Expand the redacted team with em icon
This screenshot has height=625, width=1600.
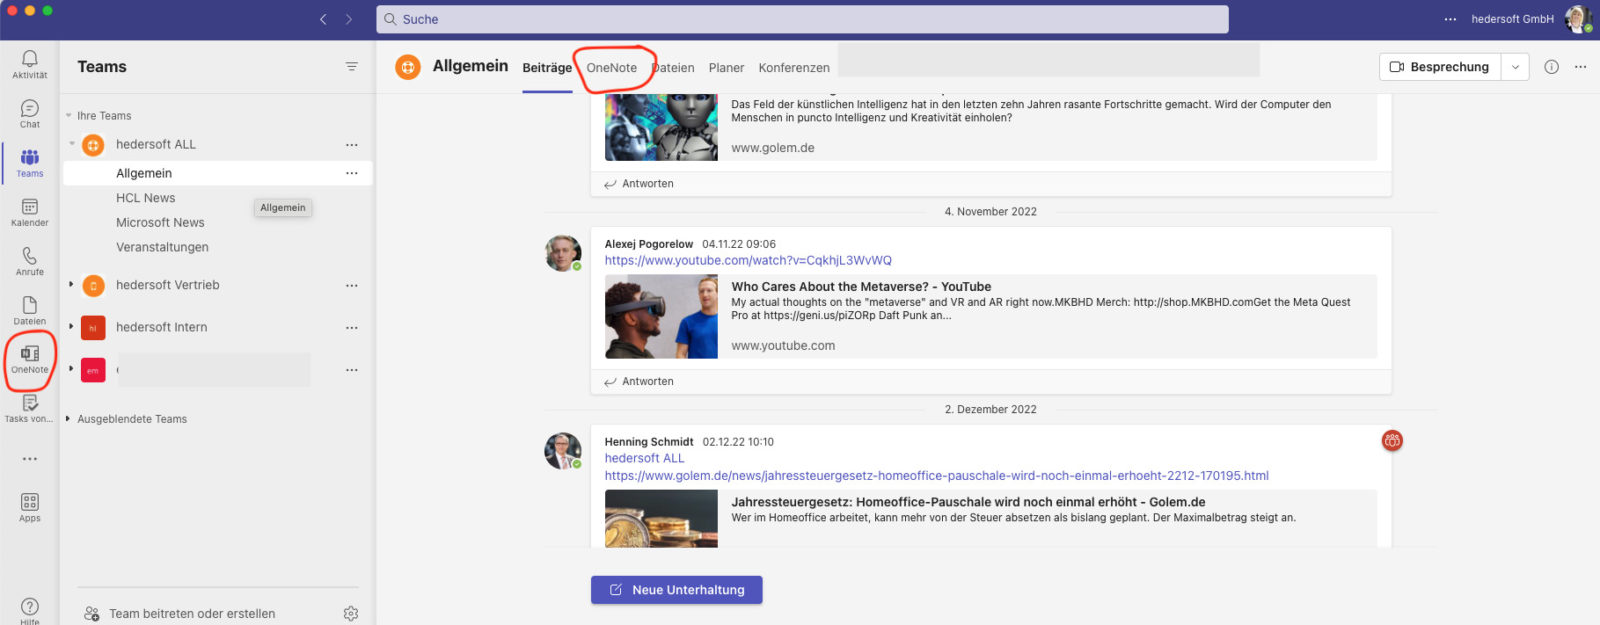click(71, 369)
